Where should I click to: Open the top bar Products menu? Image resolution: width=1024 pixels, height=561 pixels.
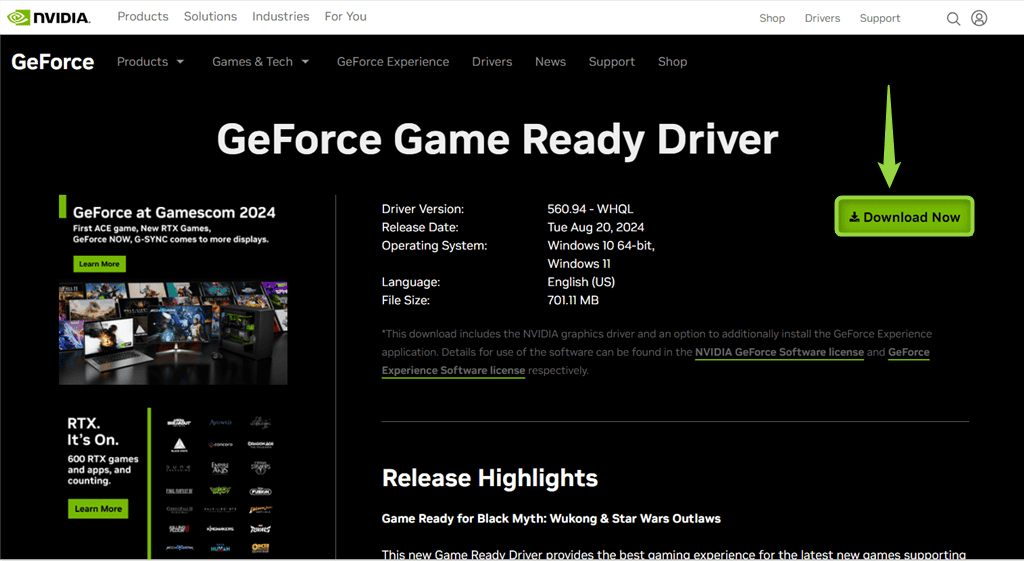(142, 17)
